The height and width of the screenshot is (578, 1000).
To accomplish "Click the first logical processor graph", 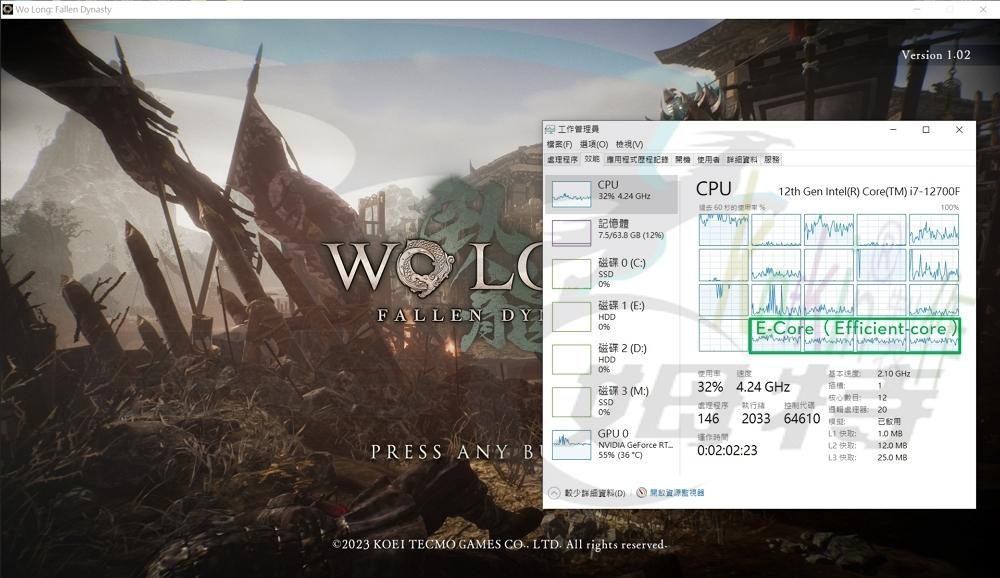I will click(x=723, y=230).
